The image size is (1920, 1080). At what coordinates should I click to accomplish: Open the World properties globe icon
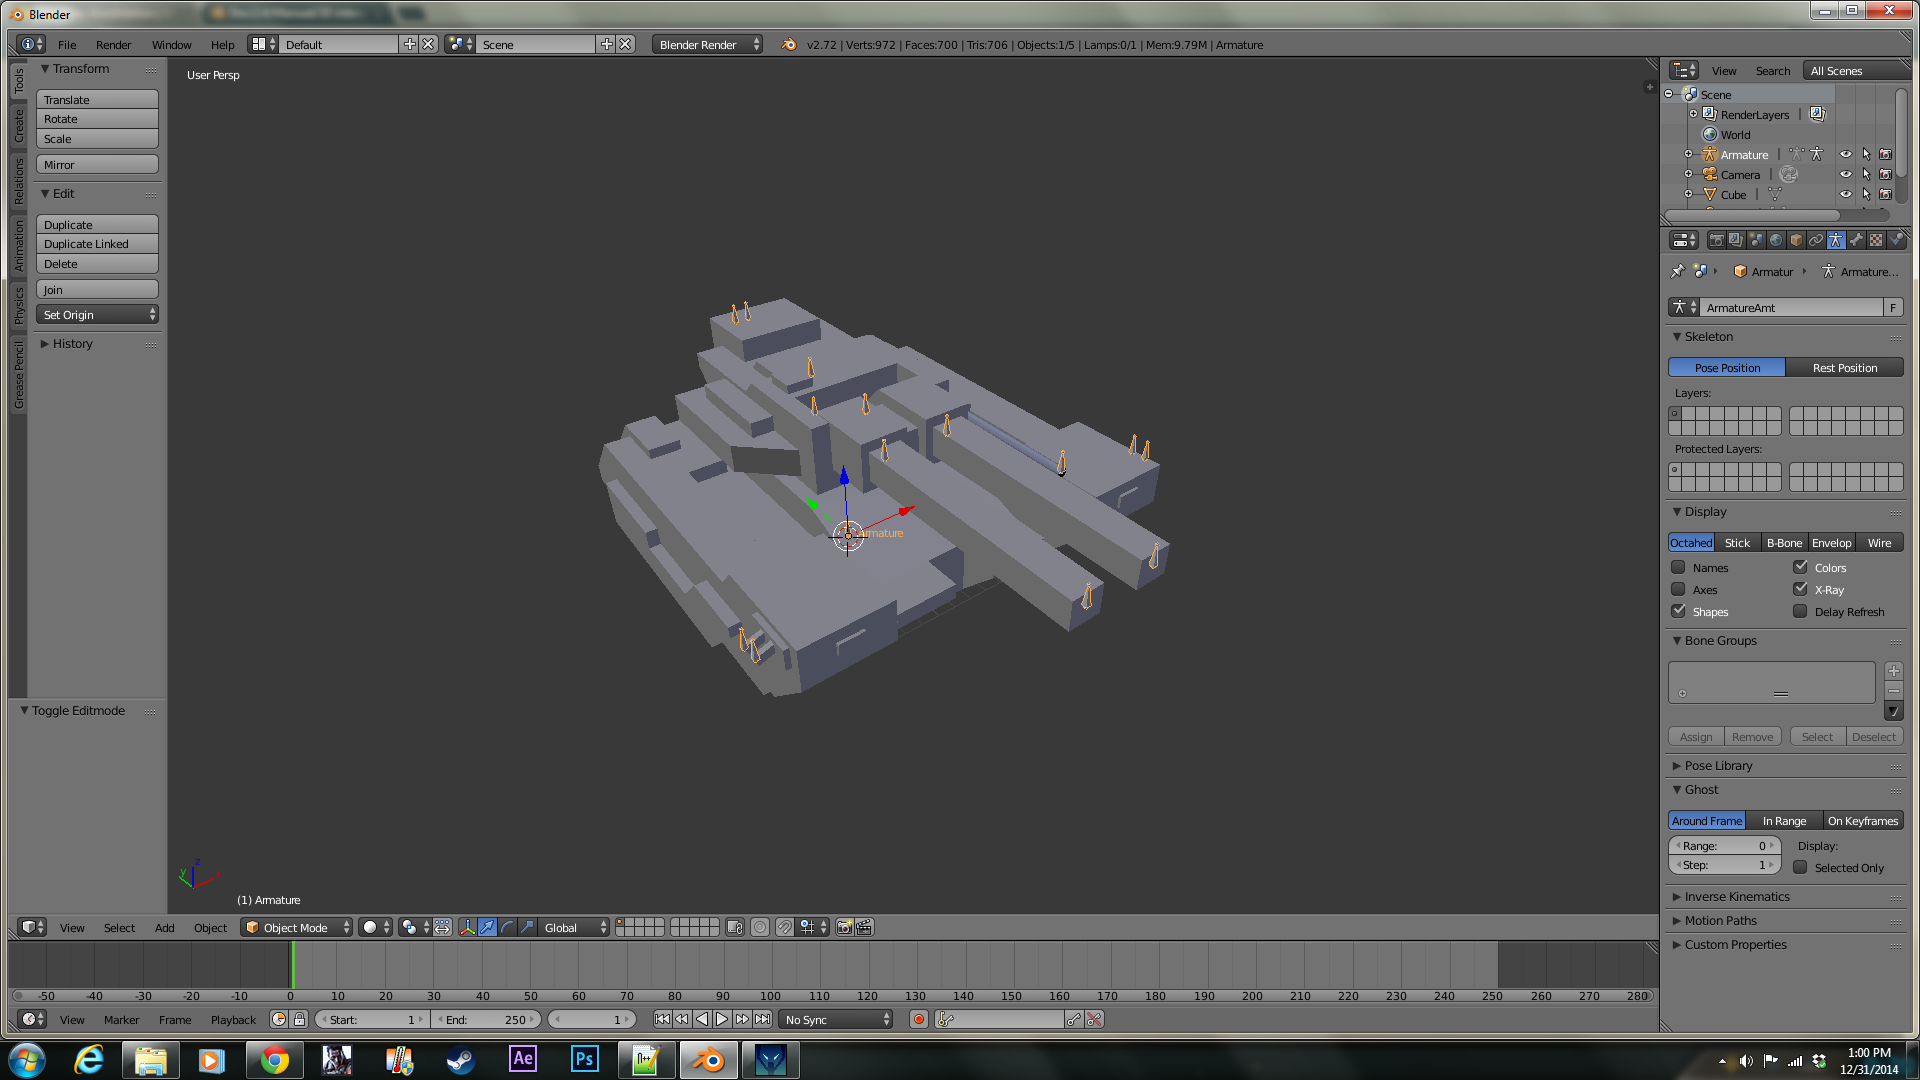click(1776, 240)
